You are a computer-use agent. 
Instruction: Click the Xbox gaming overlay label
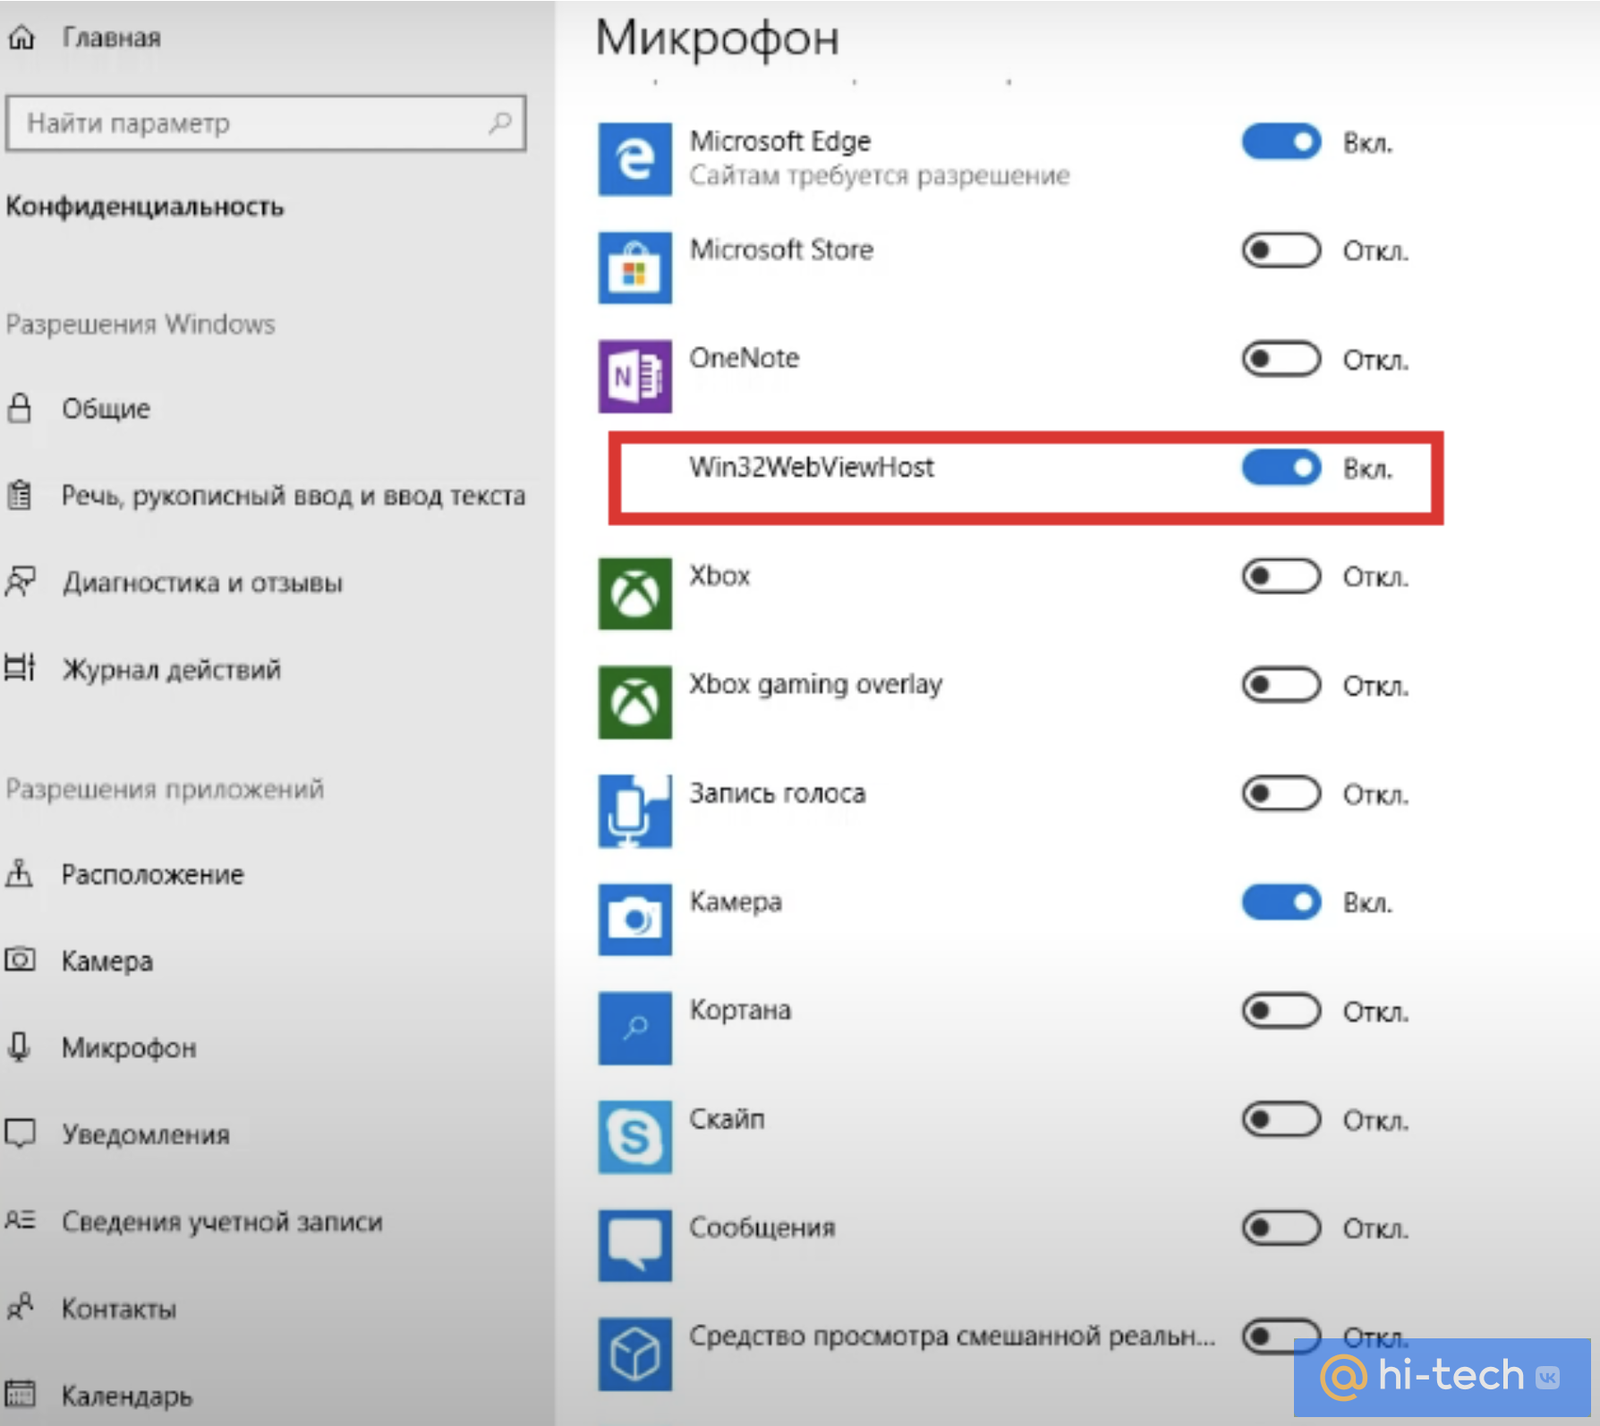[x=816, y=685]
